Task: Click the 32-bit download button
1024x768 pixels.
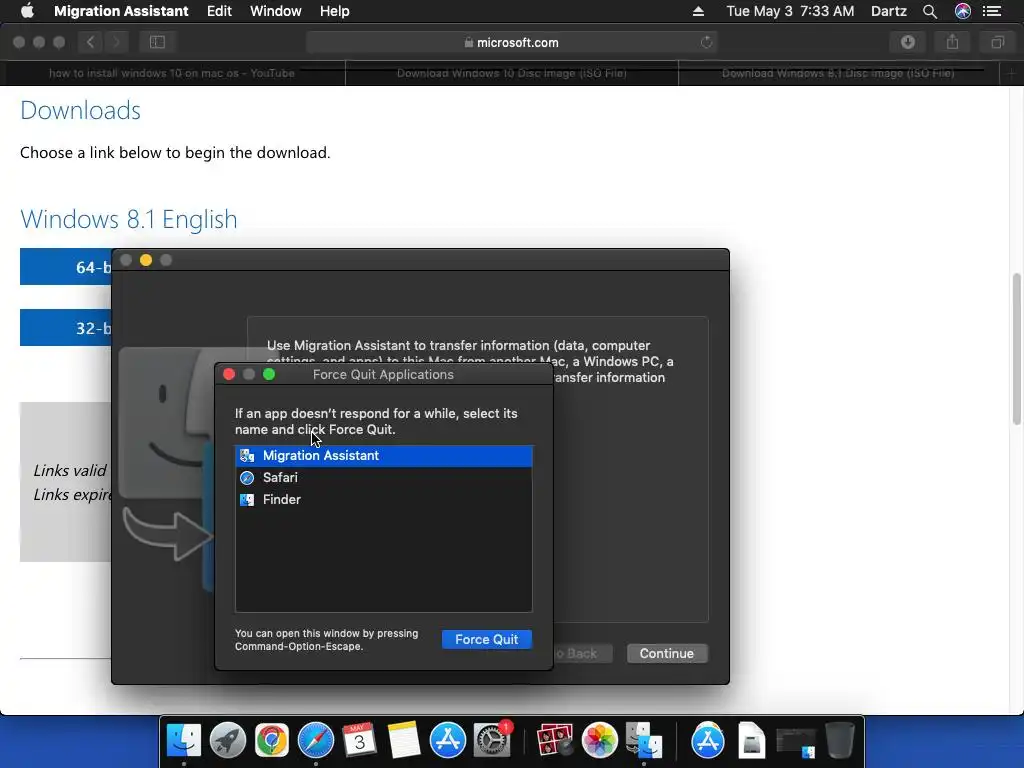Action: pyautogui.click(x=66, y=327)
